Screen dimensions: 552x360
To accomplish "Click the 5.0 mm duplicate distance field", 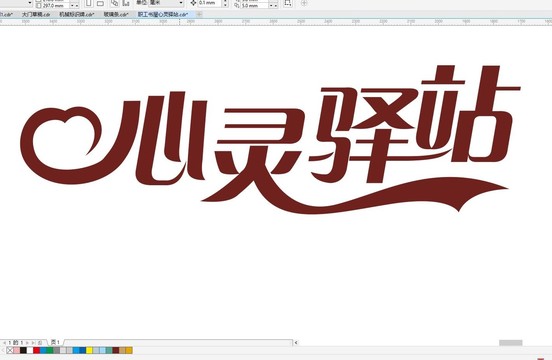I will tap(255, 6).
